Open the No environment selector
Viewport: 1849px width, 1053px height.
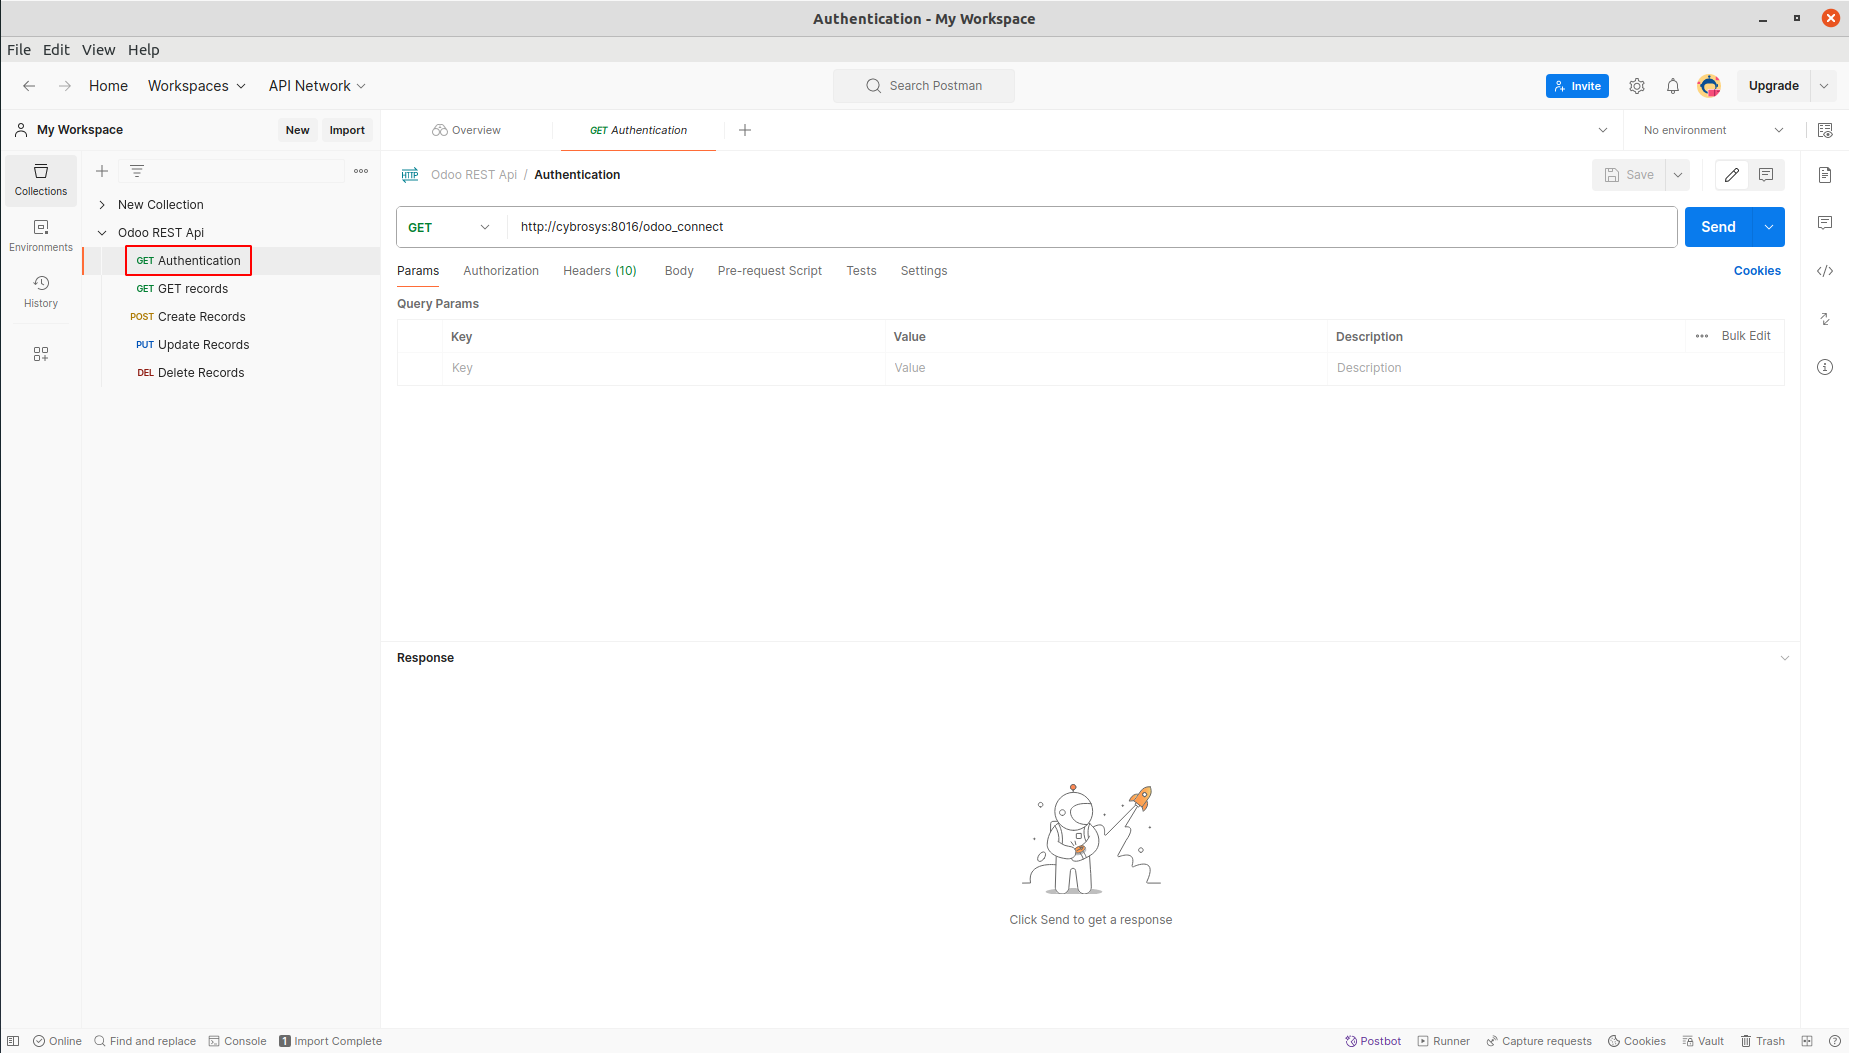click(1713, 130)
